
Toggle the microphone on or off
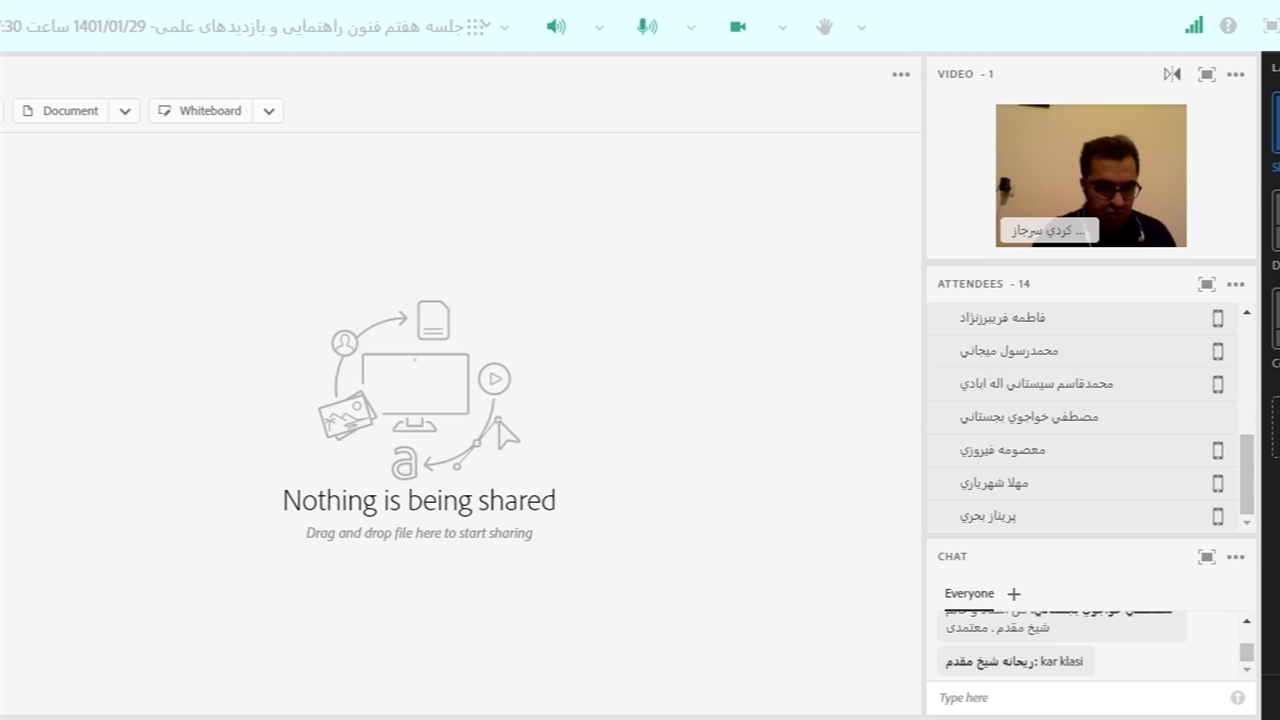(647, 27)
